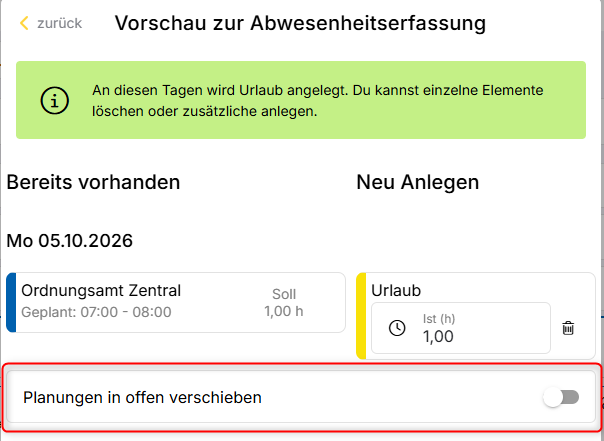Click the yellow color bar on Urlaub card
Image resolution: width=604 pixels, height=441 pixels.
(x=361, y=316)
